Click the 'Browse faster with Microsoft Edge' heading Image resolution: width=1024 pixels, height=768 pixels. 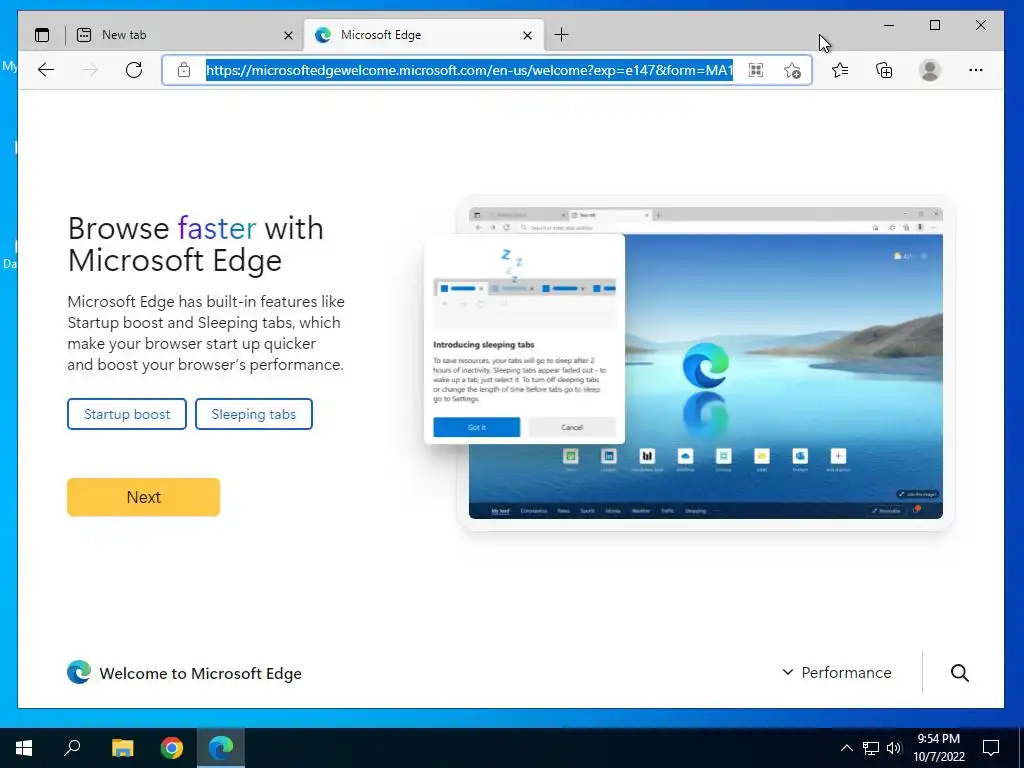pos(196,244)
